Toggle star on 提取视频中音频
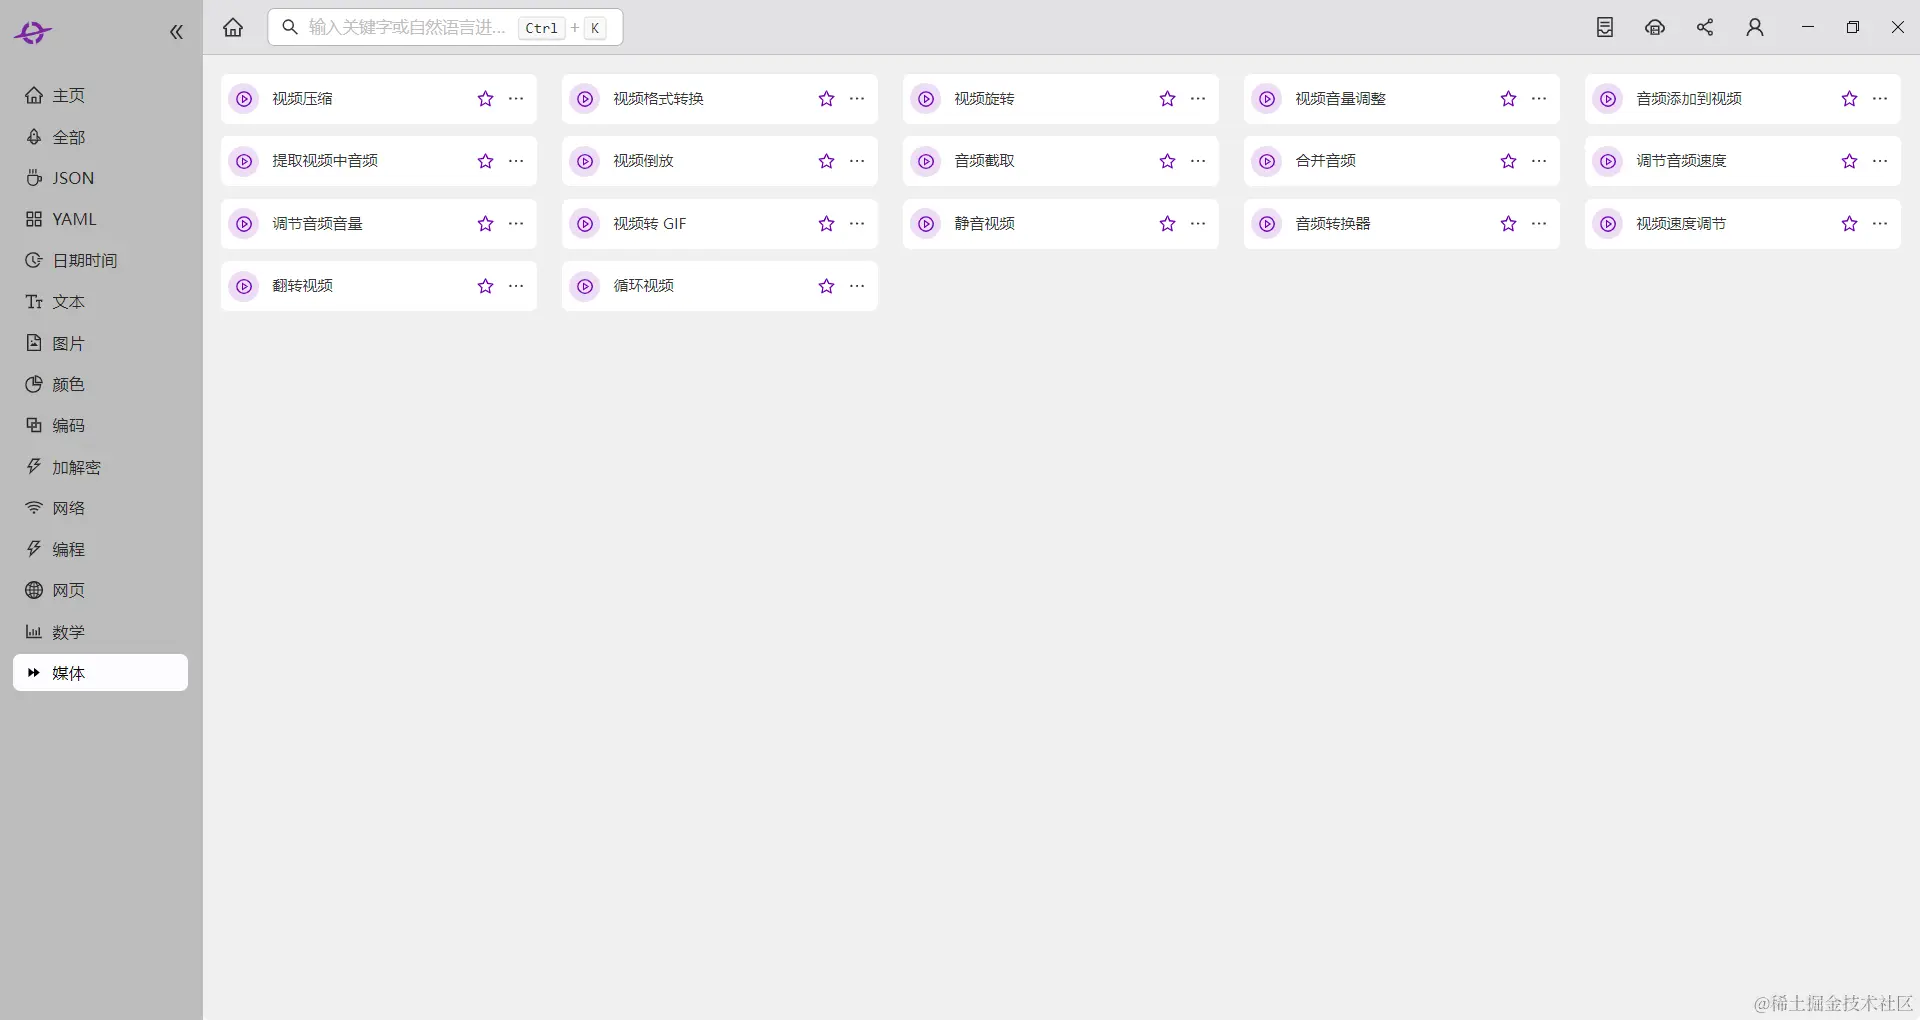 [485, 161]
